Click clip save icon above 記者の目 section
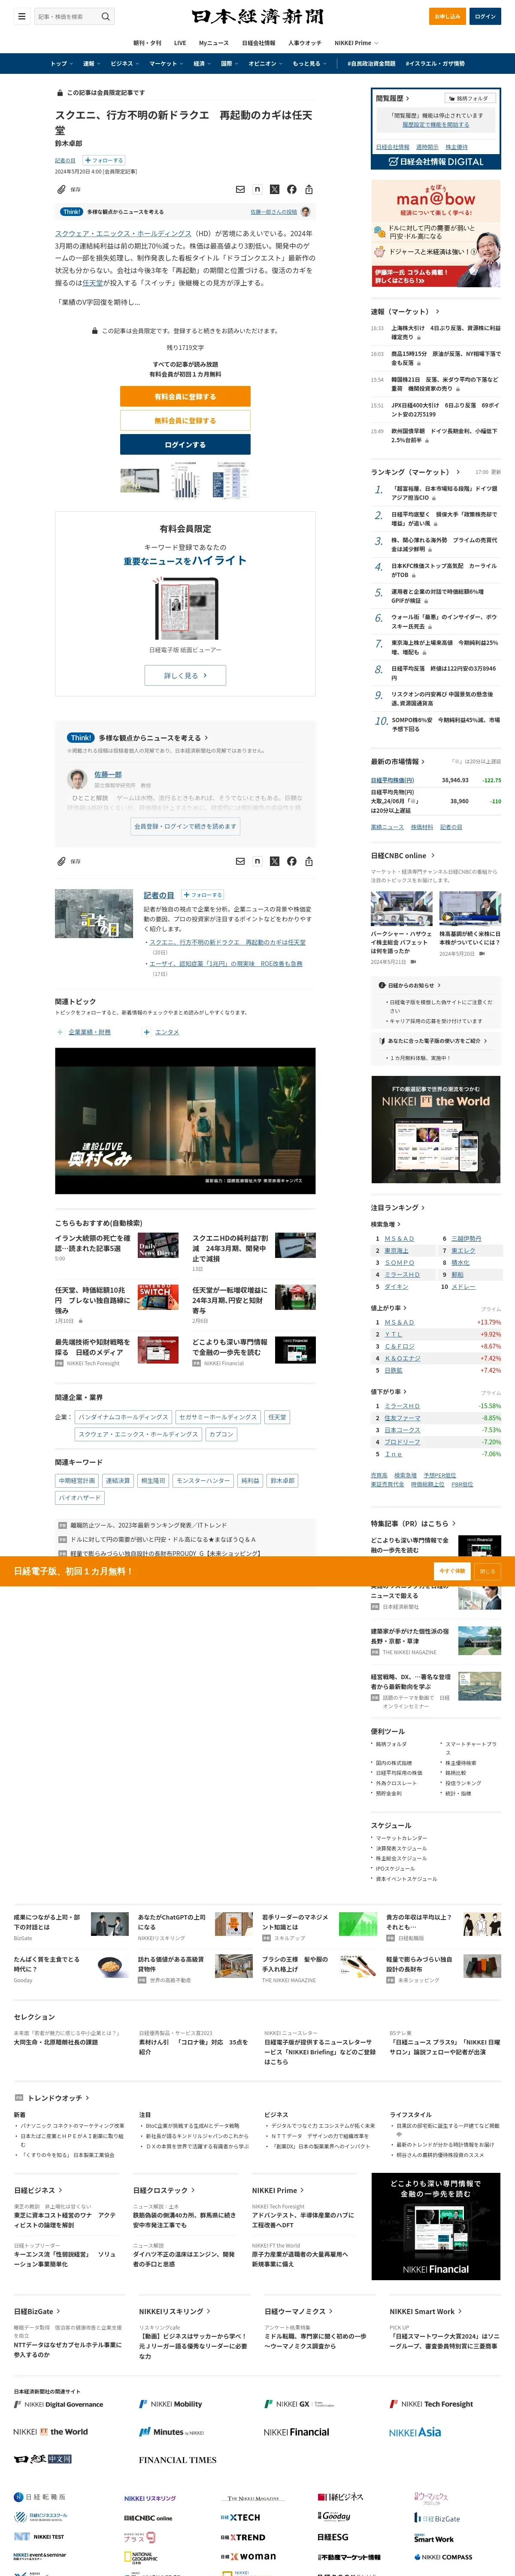 point(61,861)
